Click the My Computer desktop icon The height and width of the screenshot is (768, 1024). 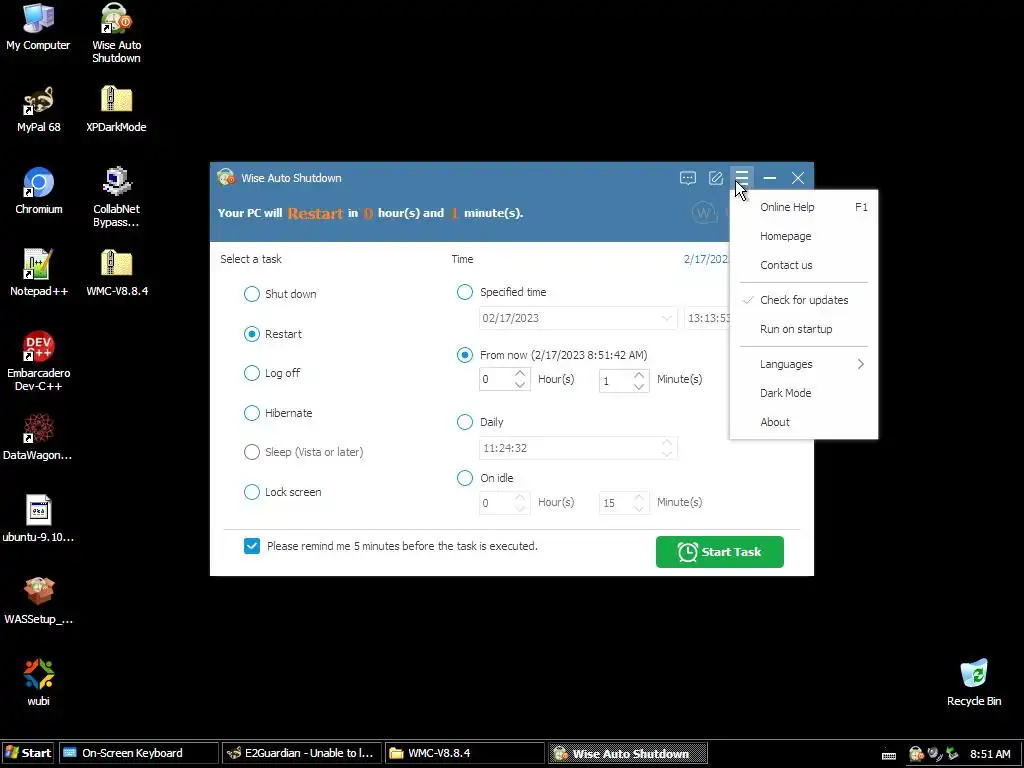[38, 28]
